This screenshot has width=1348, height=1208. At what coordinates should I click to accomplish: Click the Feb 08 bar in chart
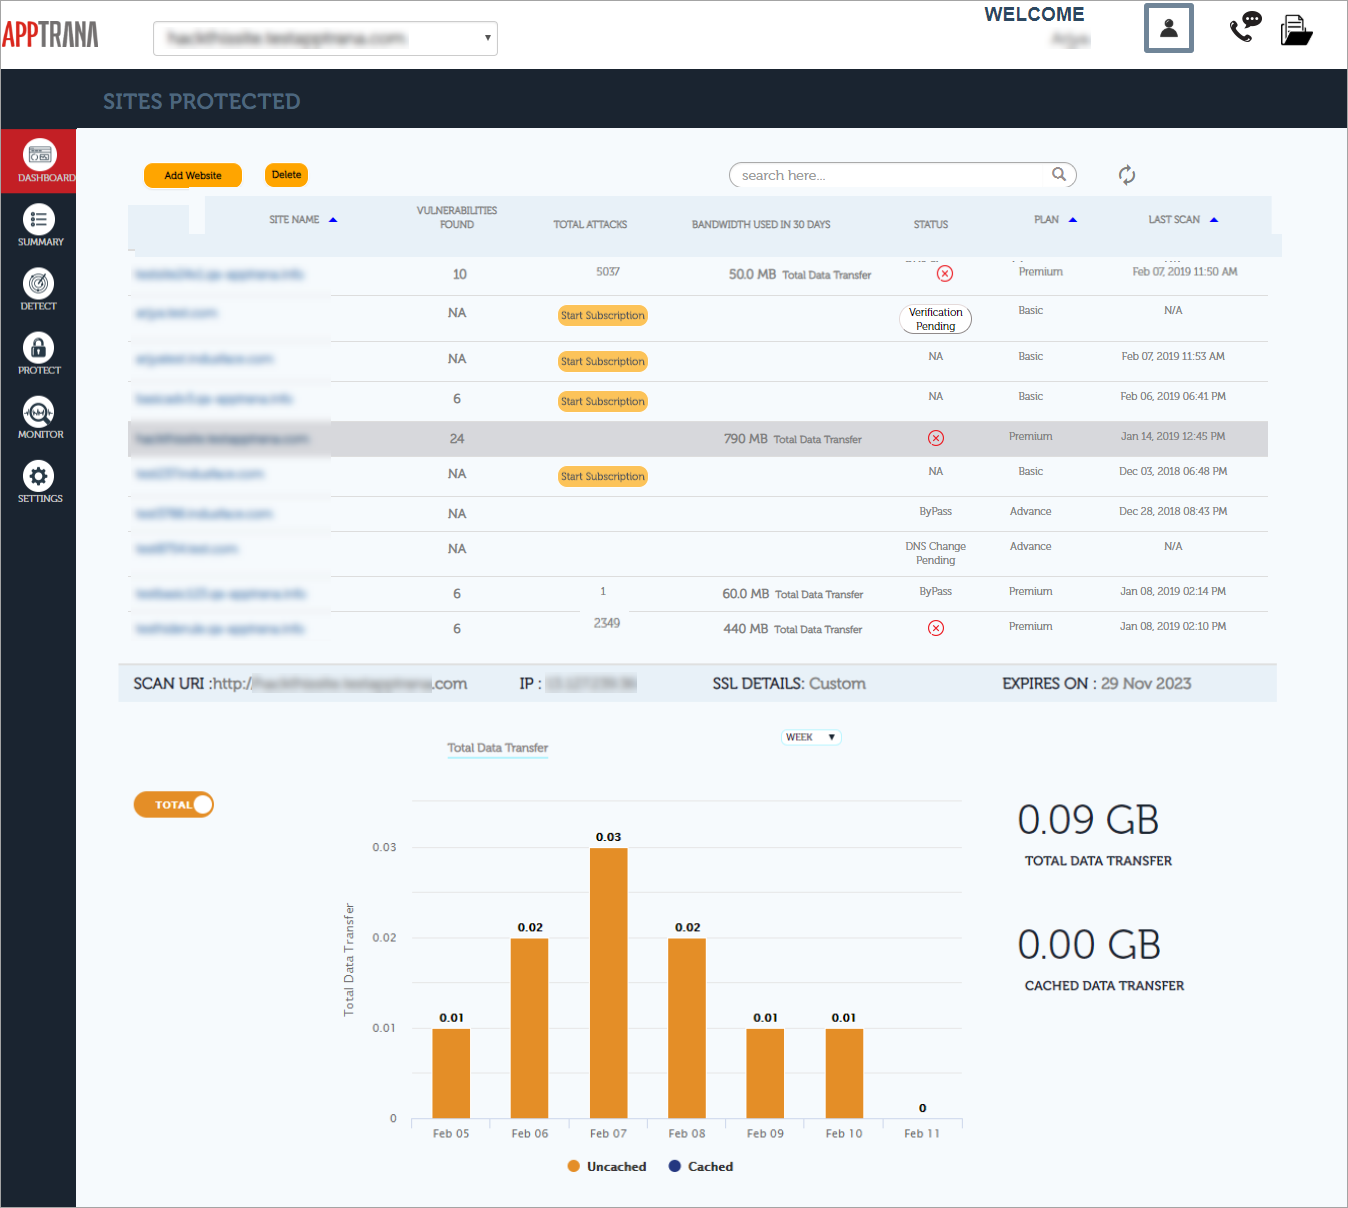[687, 1028]
